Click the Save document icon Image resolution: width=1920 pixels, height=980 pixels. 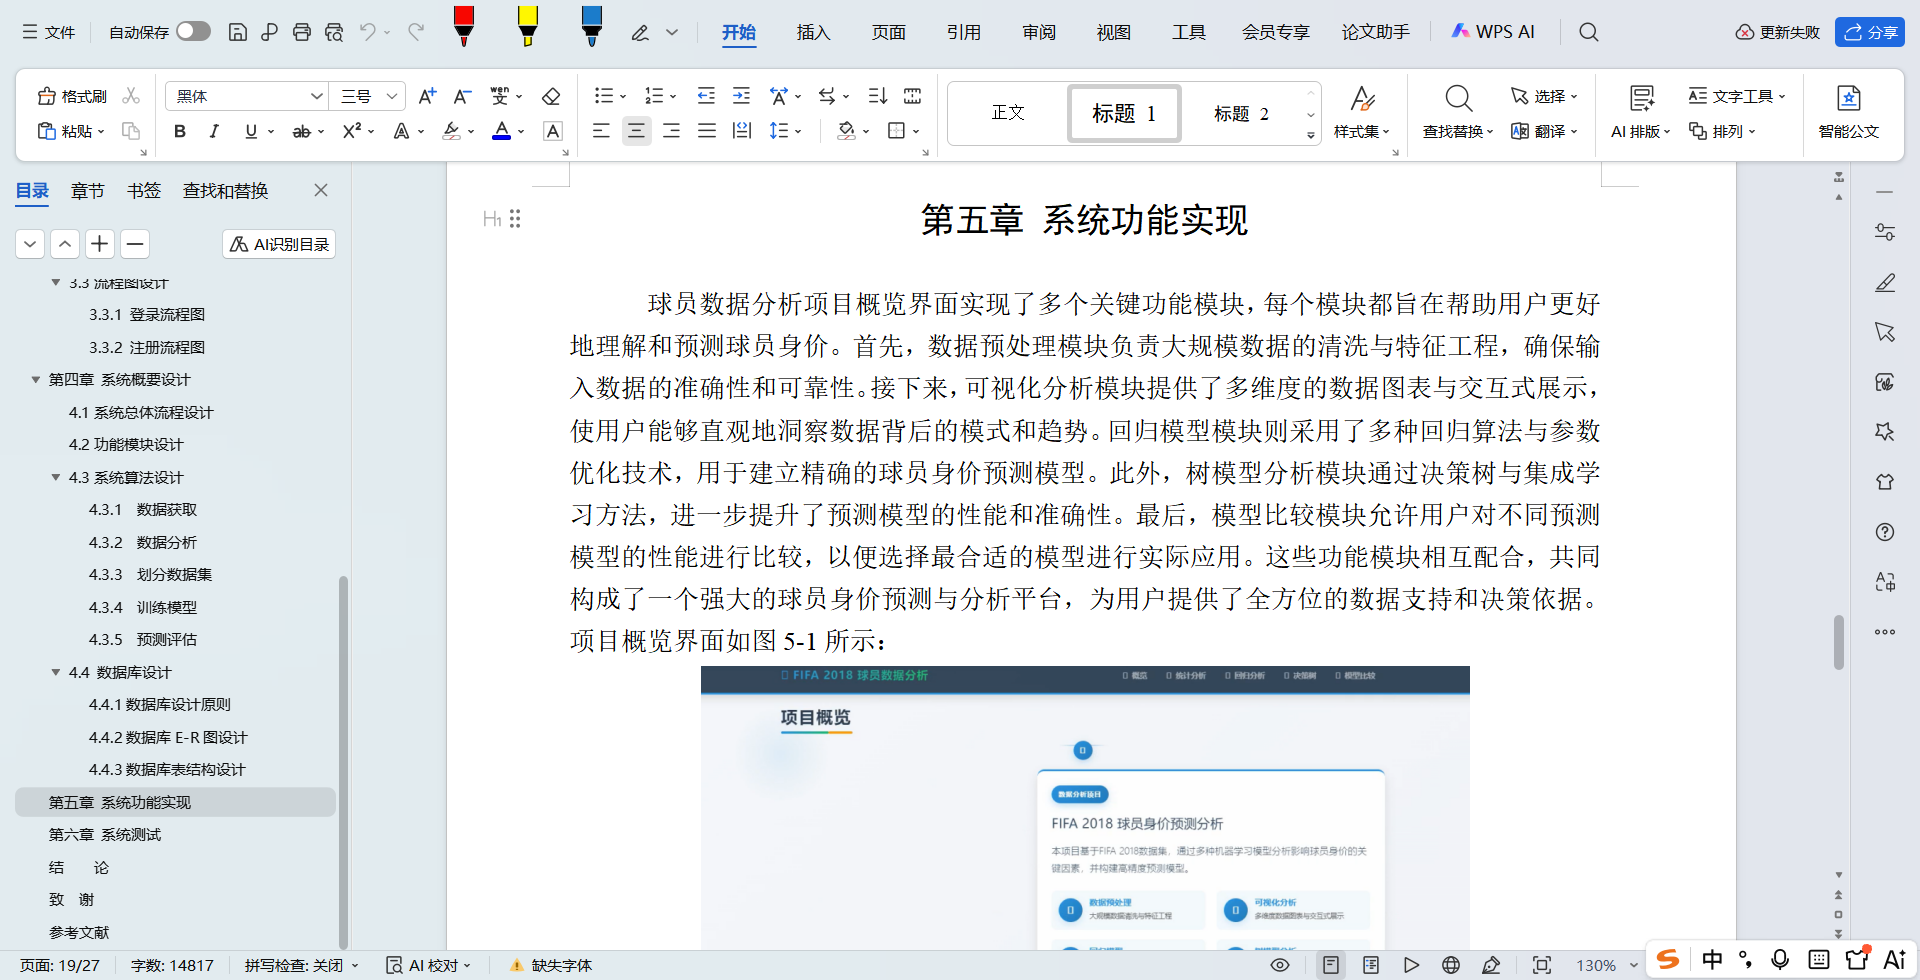[x=237, y=32]
